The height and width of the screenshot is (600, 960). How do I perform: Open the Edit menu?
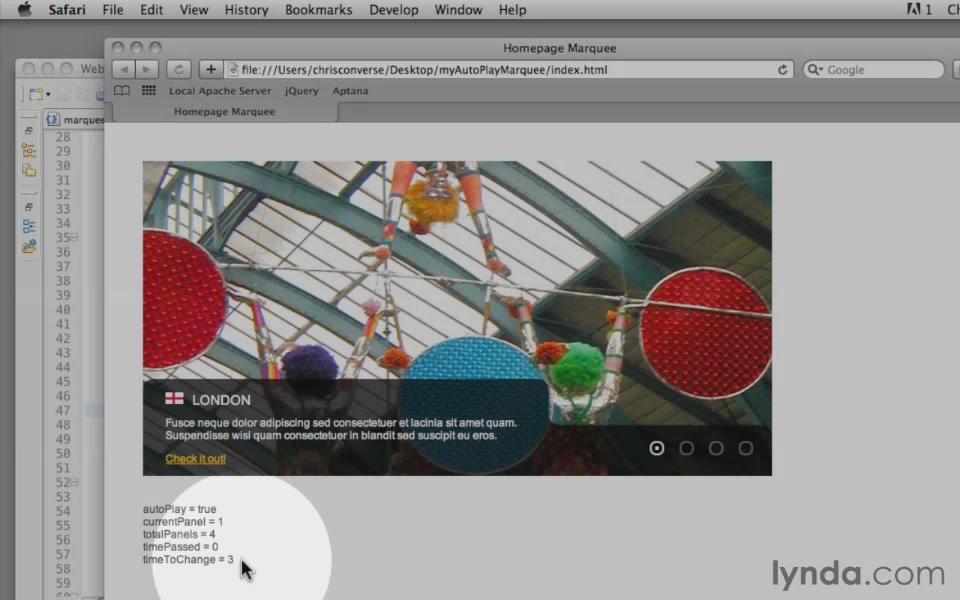click(151, 10)
